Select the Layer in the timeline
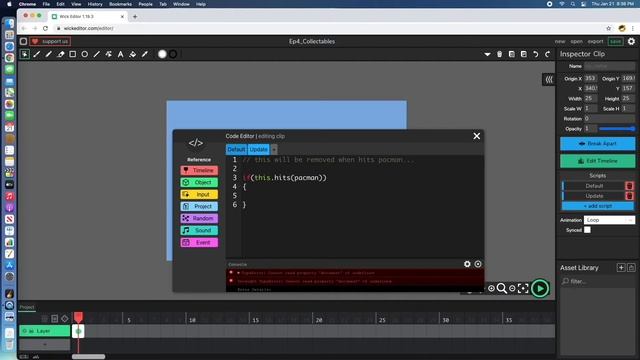This screenshot has height=360, width=640. pyautogui.click(x=44, y=331)
